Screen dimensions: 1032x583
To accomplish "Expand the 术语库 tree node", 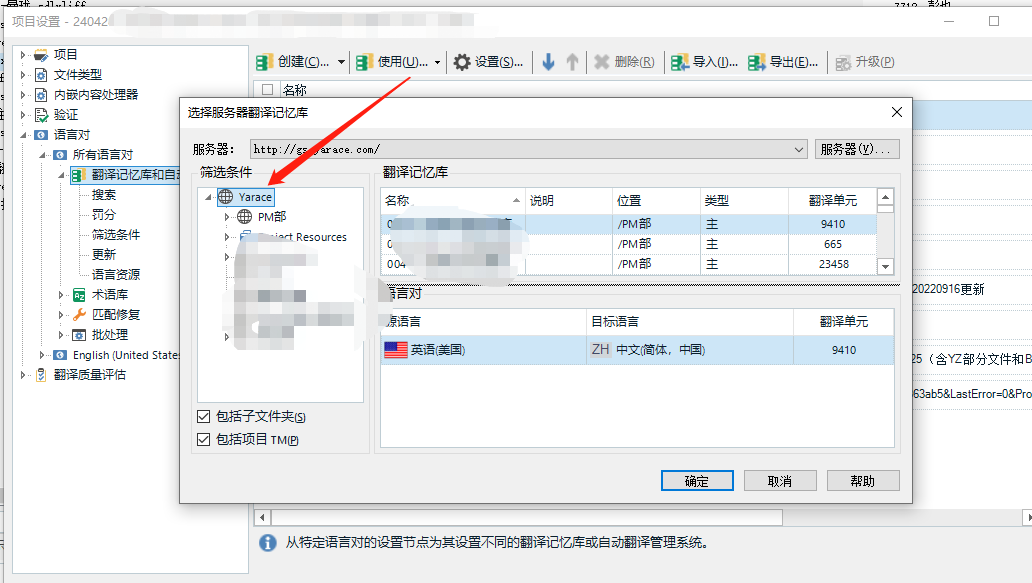I will pyautogui.click(x=61, y=295).
